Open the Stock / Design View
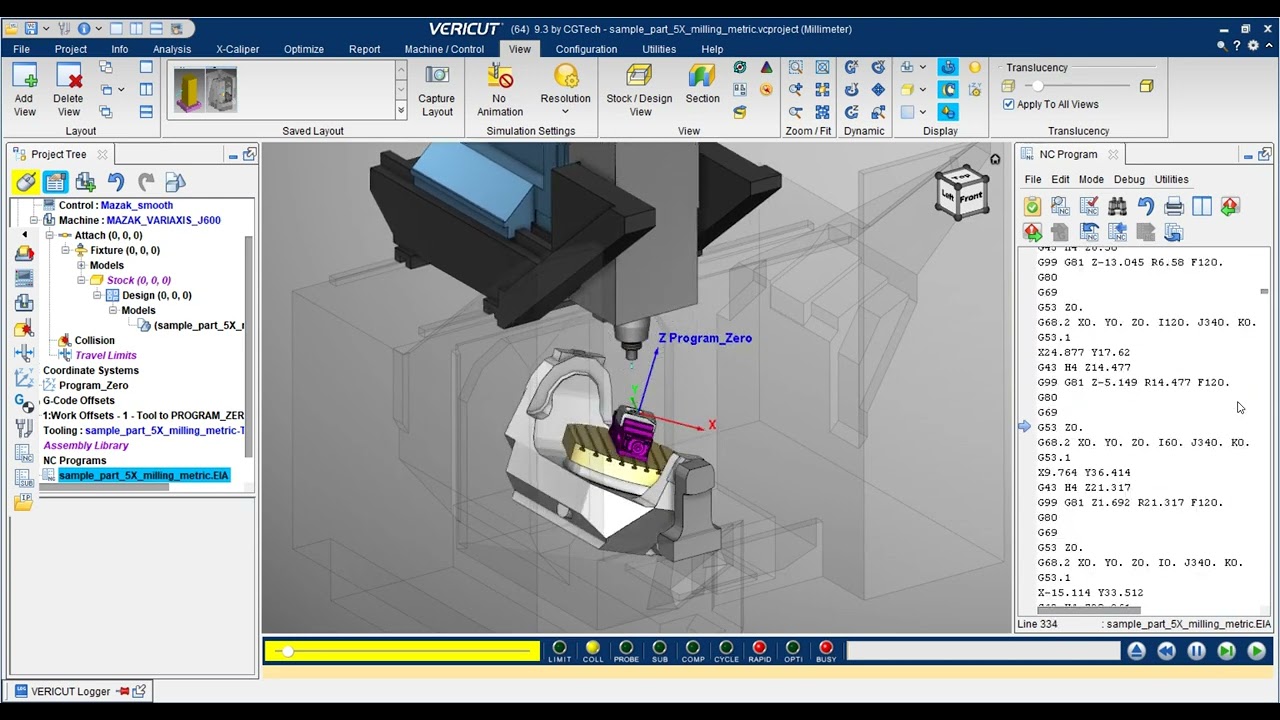 (x=639, y=77)
